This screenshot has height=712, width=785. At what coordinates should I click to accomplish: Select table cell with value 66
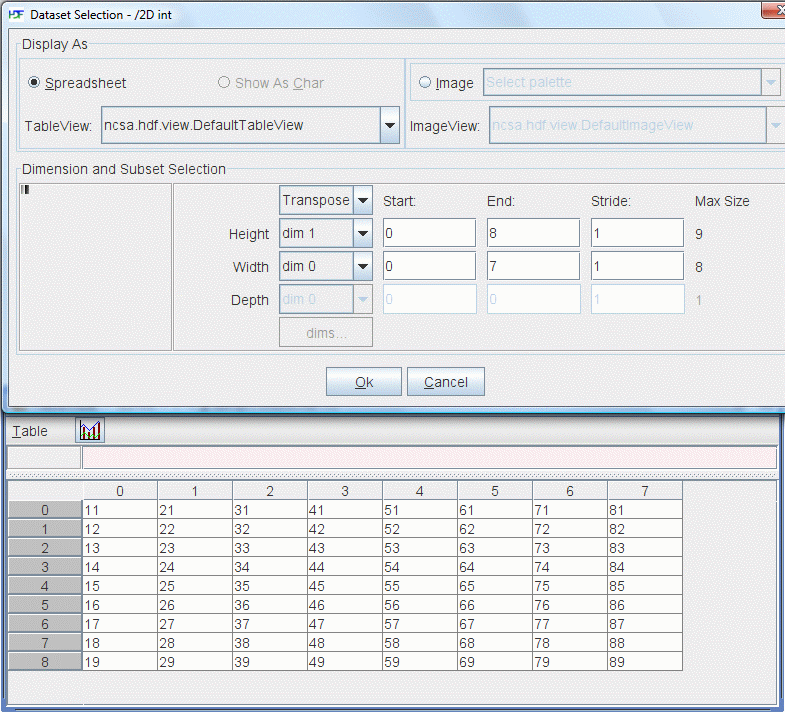495,605
